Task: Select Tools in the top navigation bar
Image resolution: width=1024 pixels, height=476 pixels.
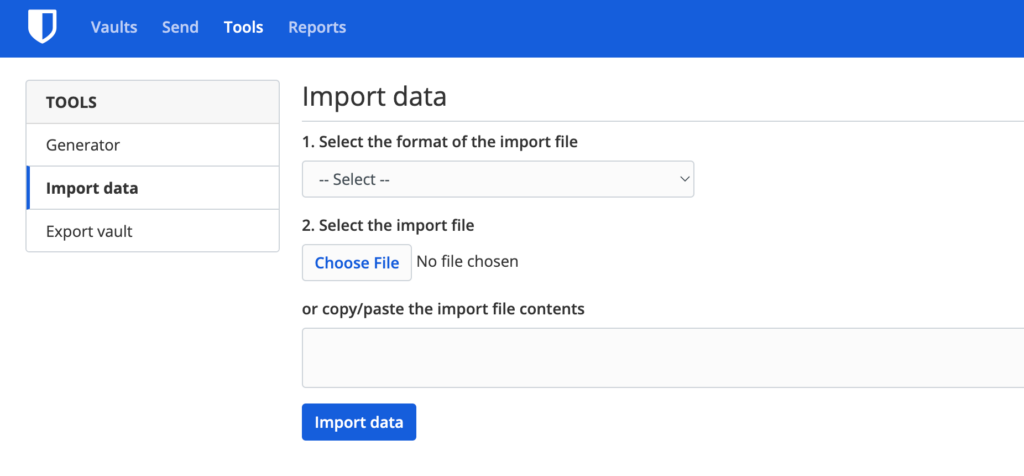Action: click(244, 27)
